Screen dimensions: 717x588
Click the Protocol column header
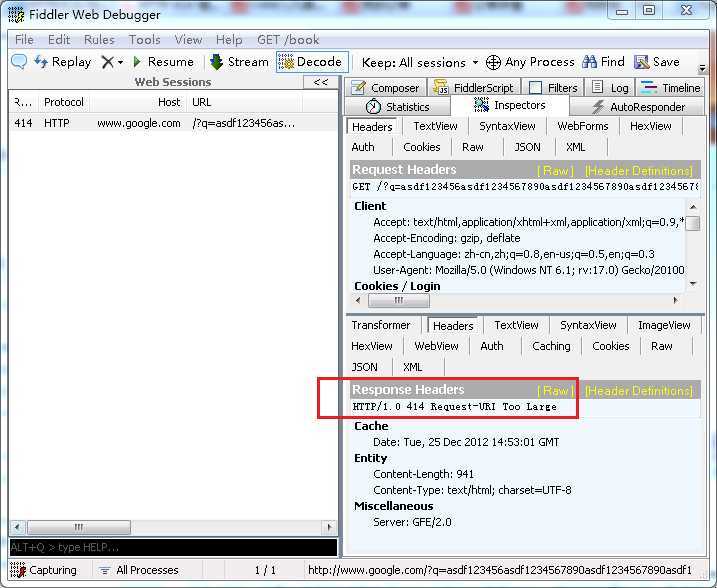pos(64,102)
